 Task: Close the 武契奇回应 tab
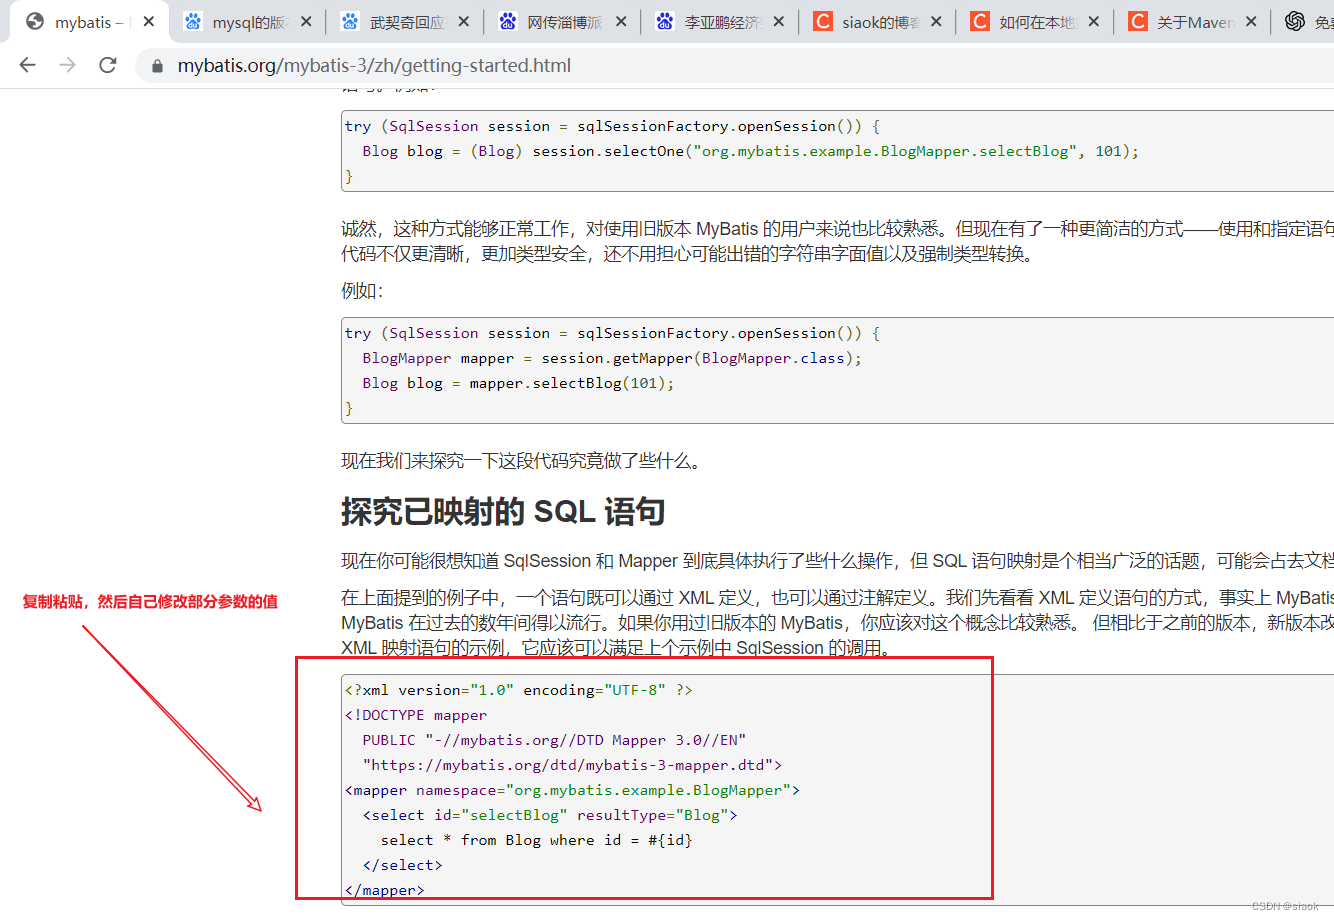tap(463, 21)
